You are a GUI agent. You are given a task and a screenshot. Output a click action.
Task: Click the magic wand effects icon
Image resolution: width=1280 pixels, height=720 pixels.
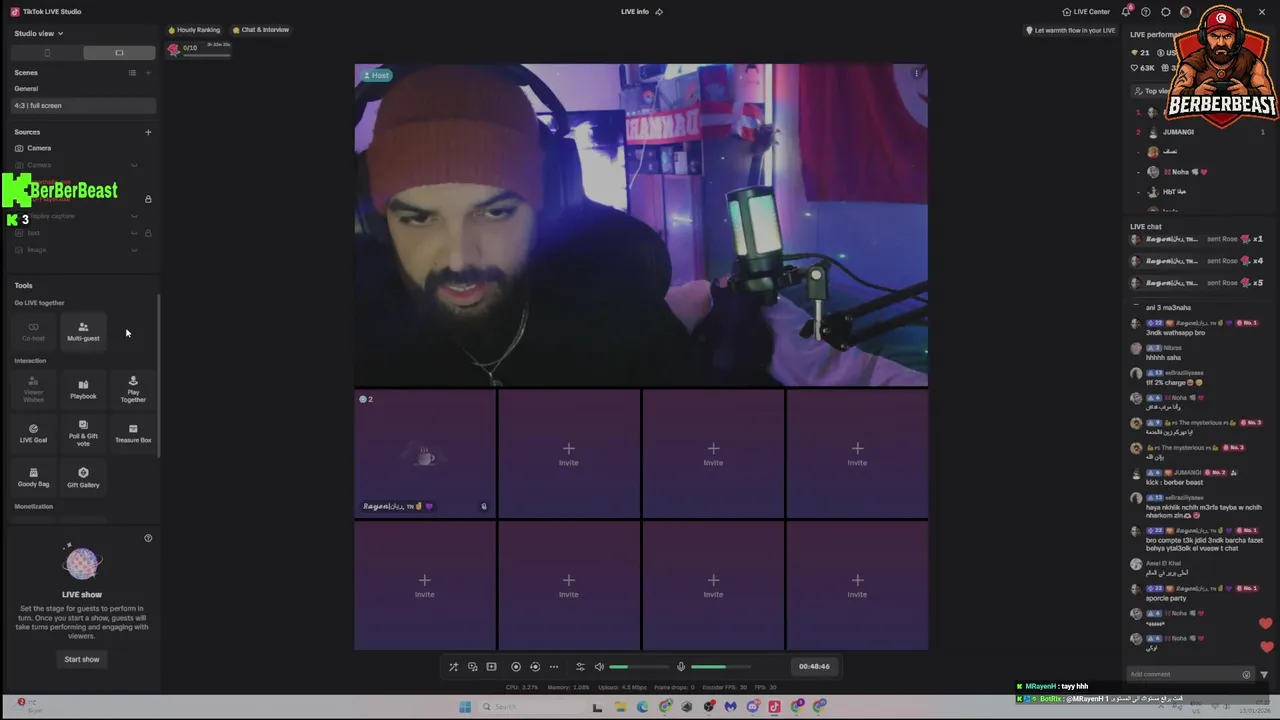[x=453, y=667]
